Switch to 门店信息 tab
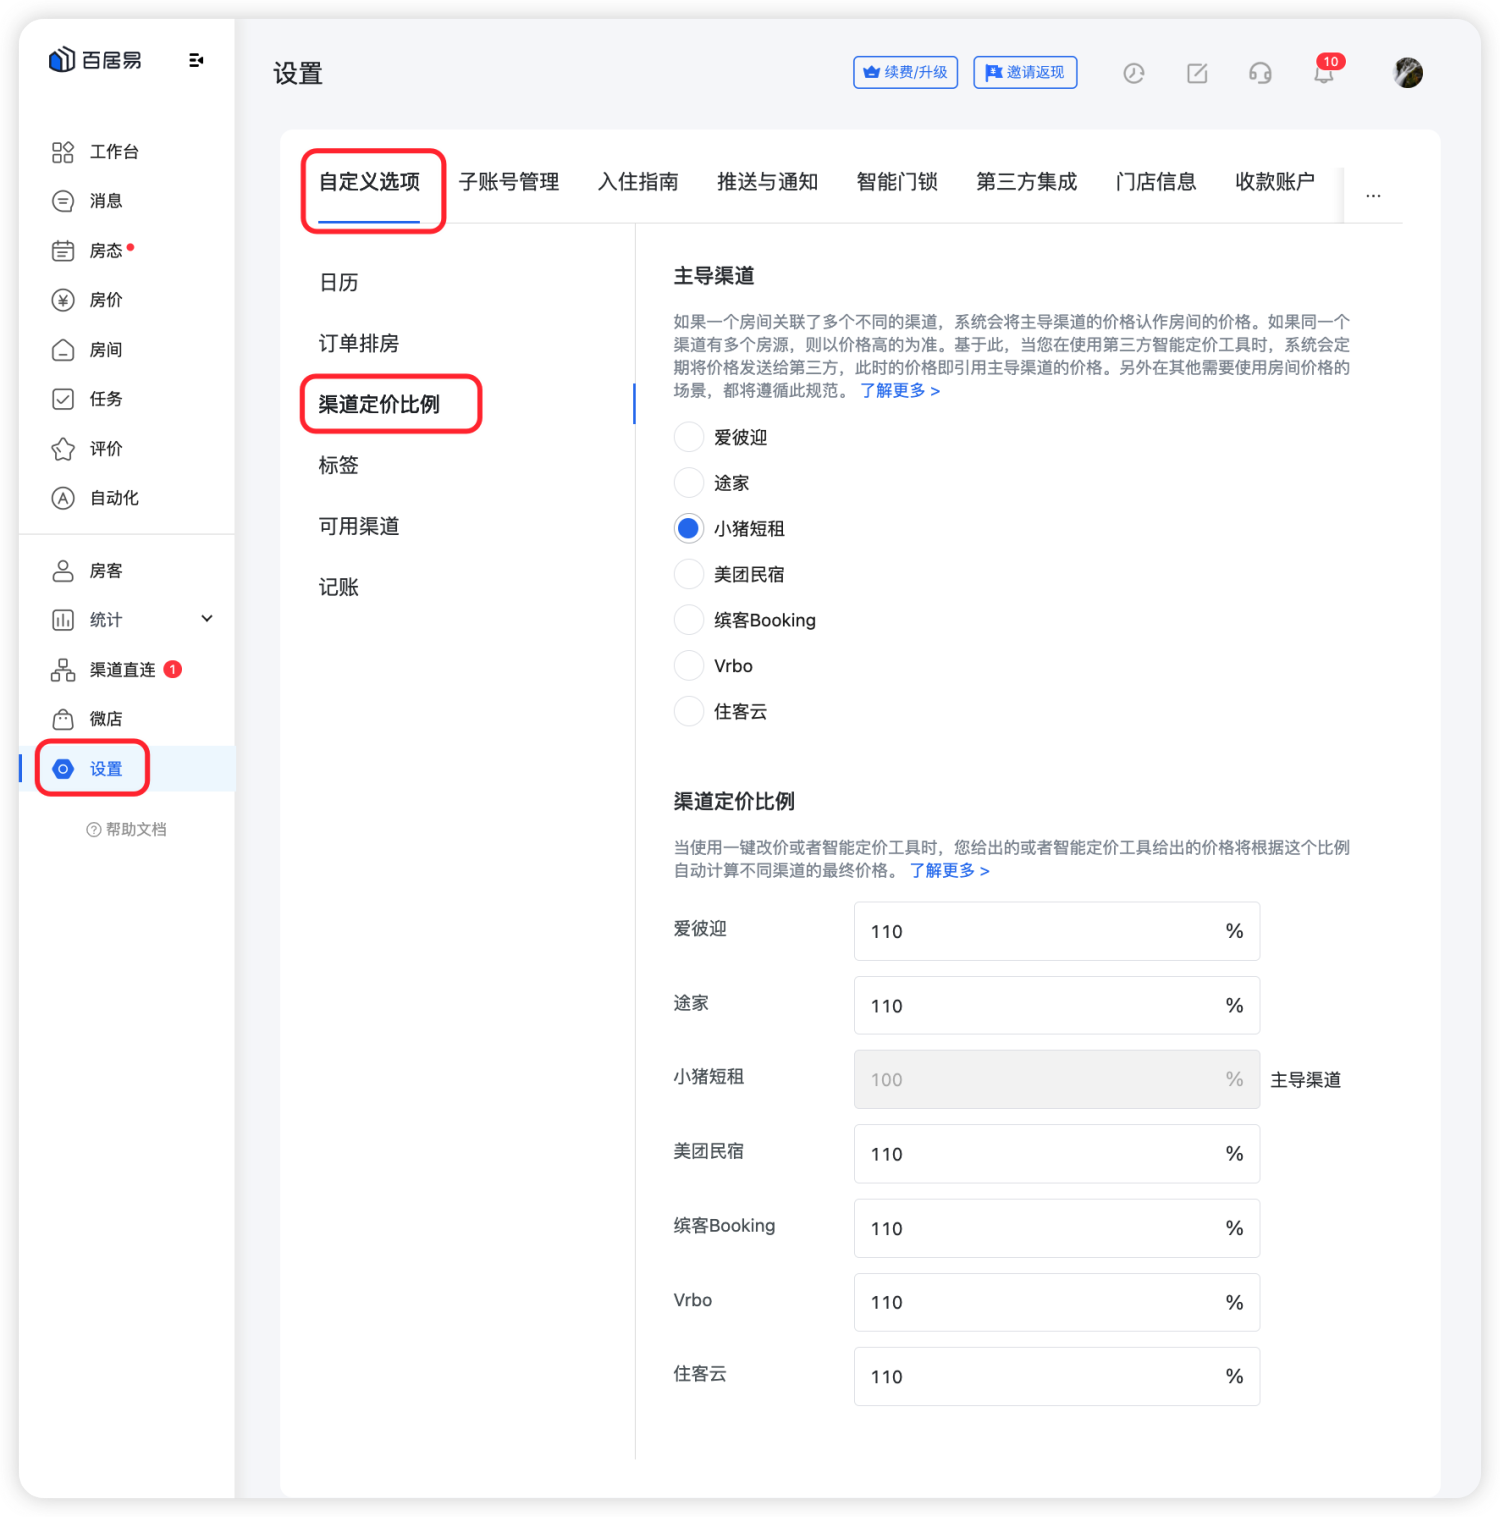The width and height of the screenshot is (1500, 1517). (x=1156, y=182)
